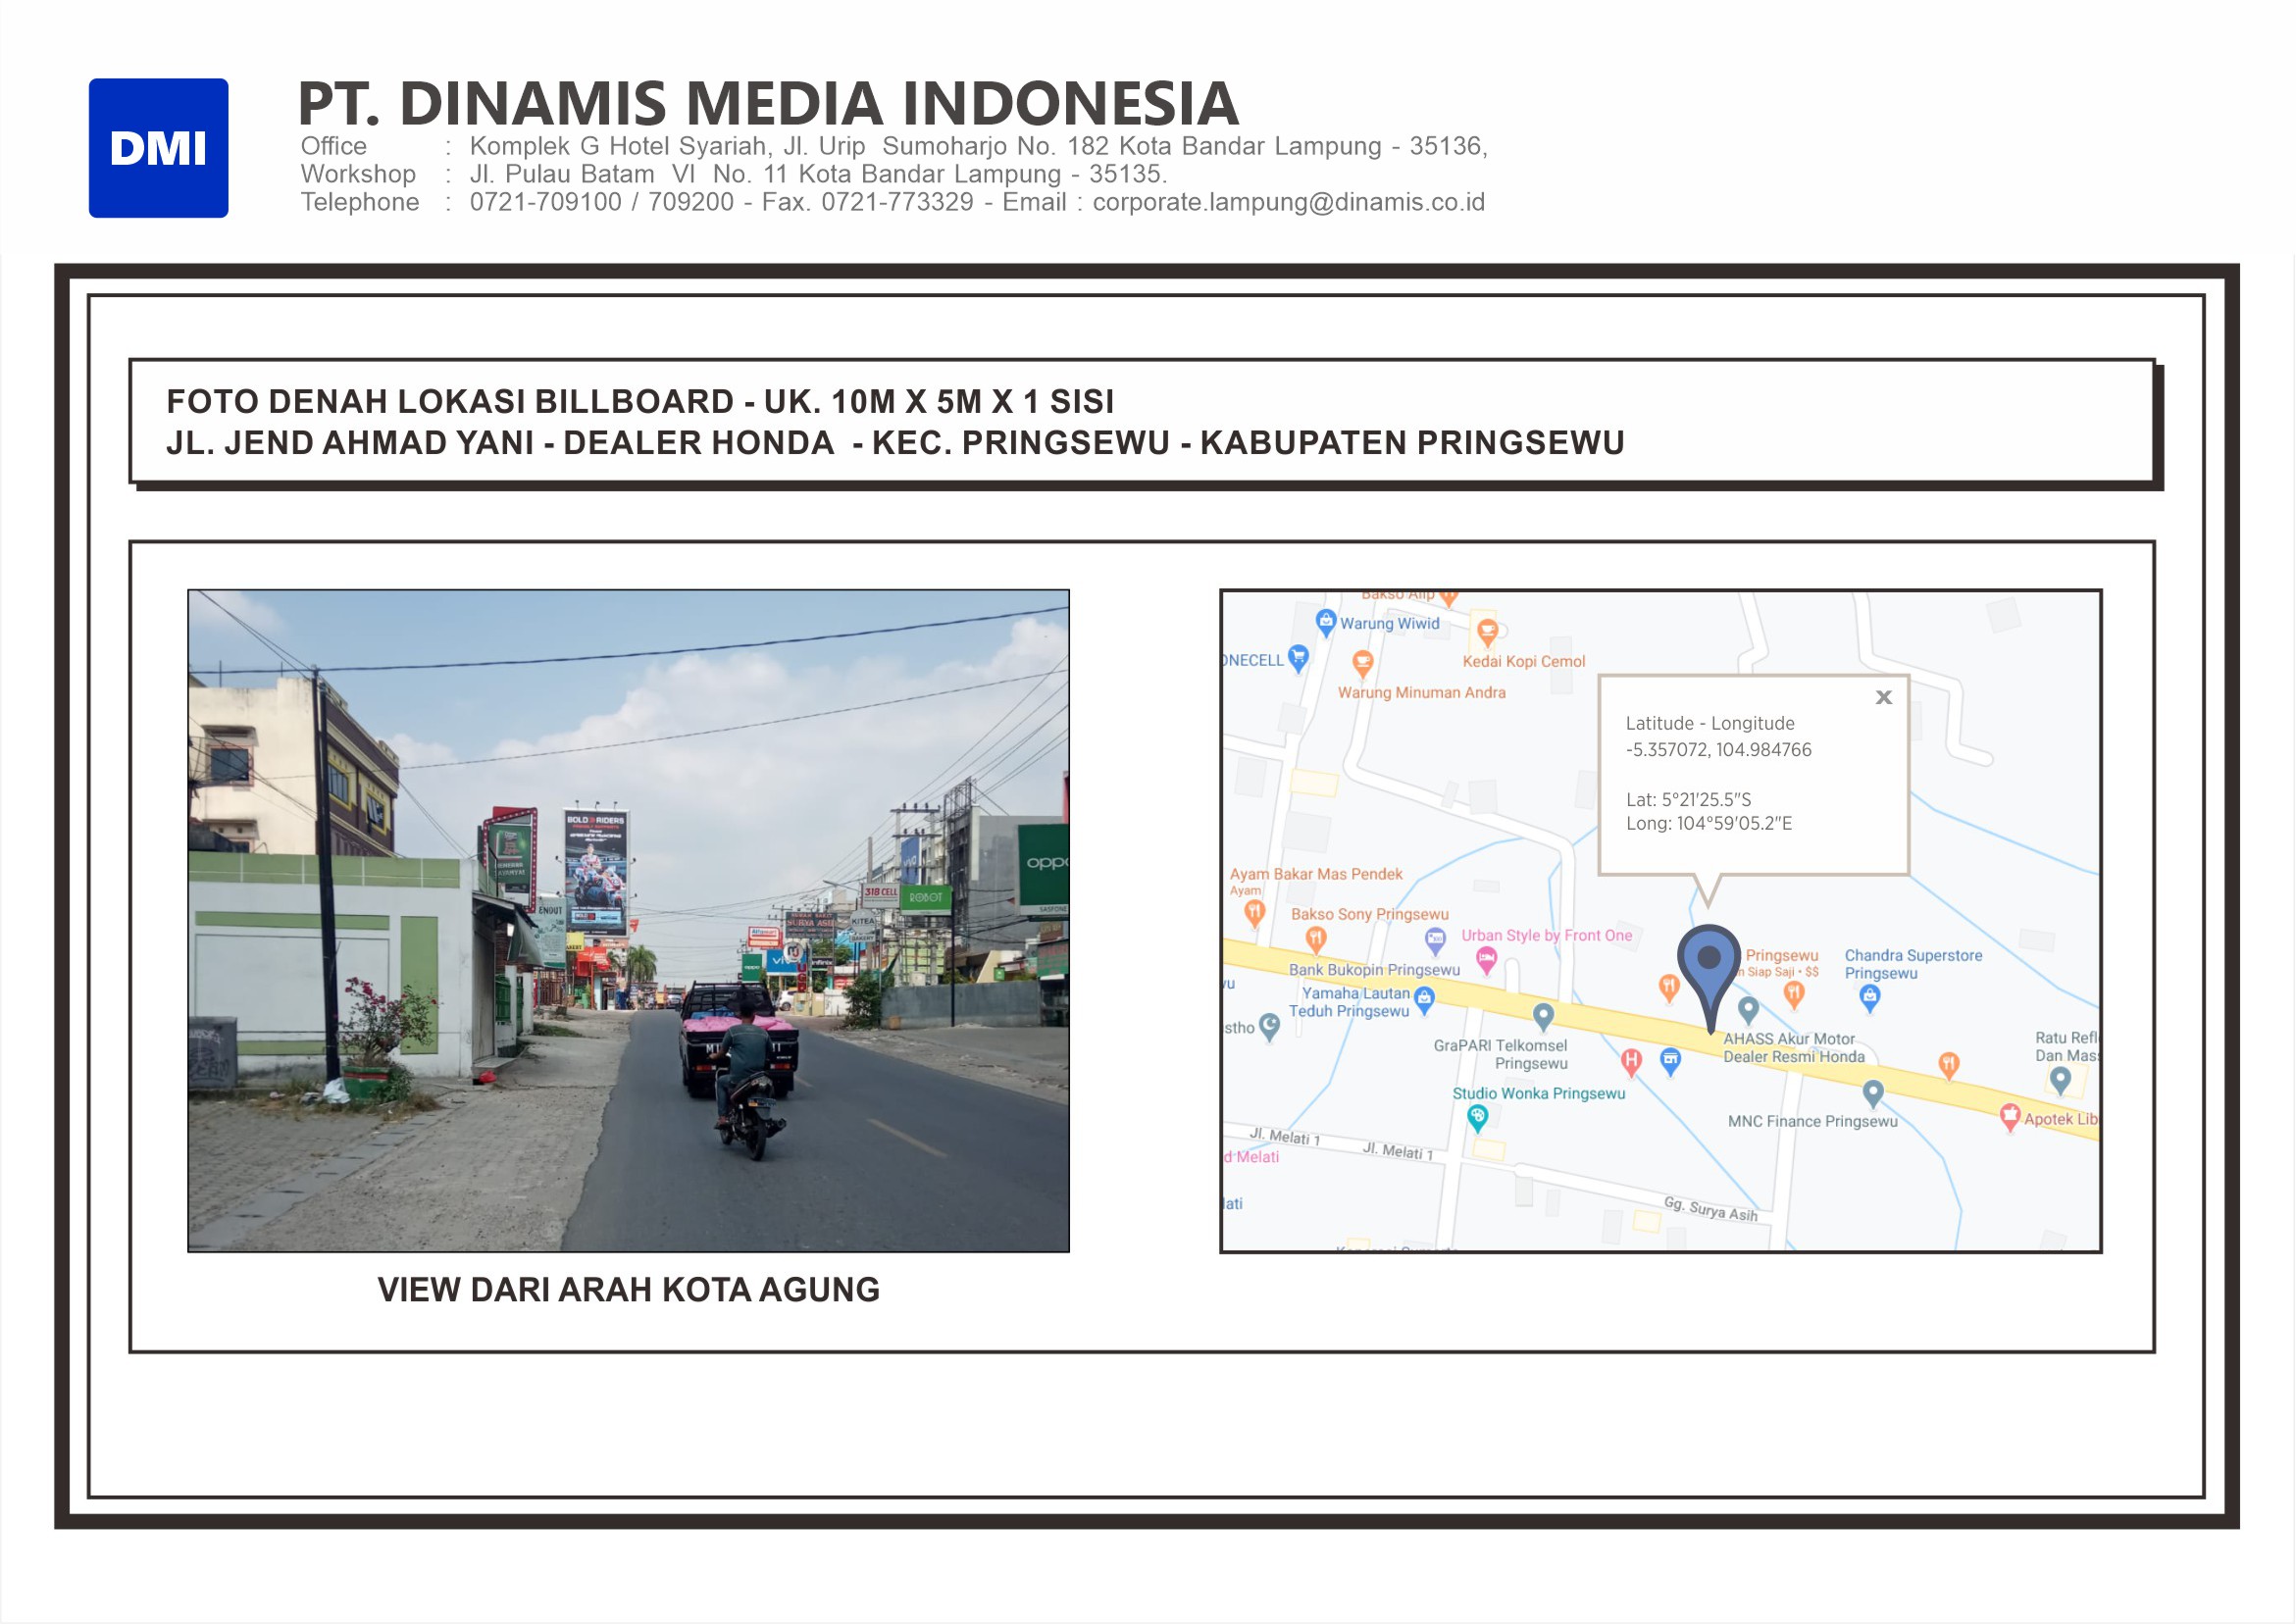Click the AHASS Akur Motor Dealer label
The width and height of the screenshot is (2296, 1624).
1793,1047
